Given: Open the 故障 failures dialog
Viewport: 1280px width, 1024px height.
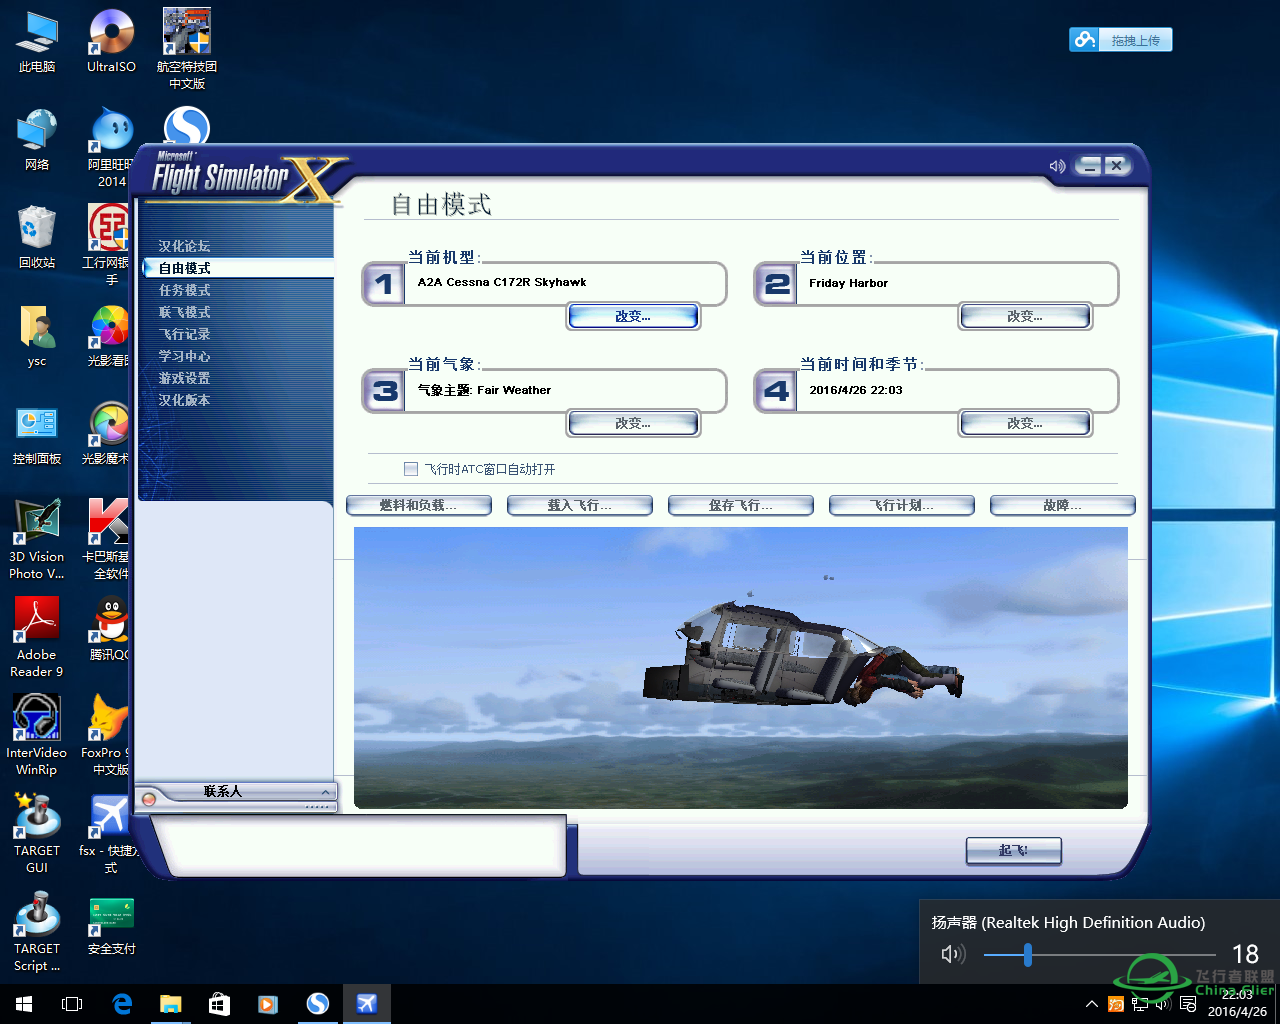Looking at the screenshot, I should point(1062,505).
